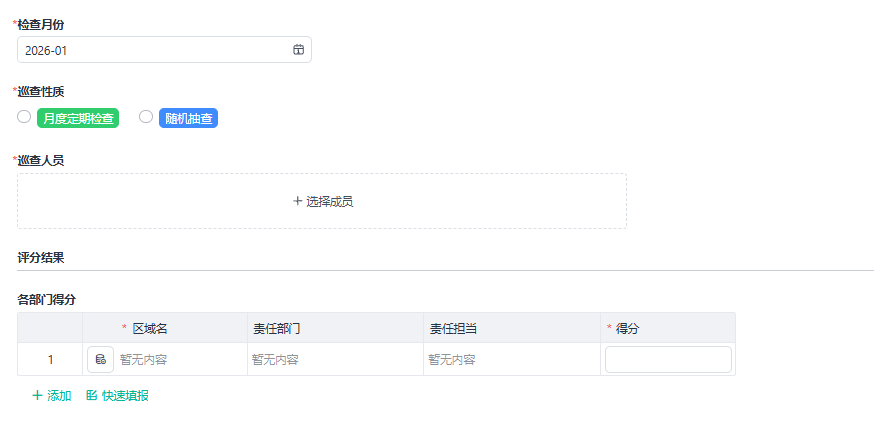Click the plus icon beside 添加
The width and height of the screenshot is (874, 425).
point(38,396)
